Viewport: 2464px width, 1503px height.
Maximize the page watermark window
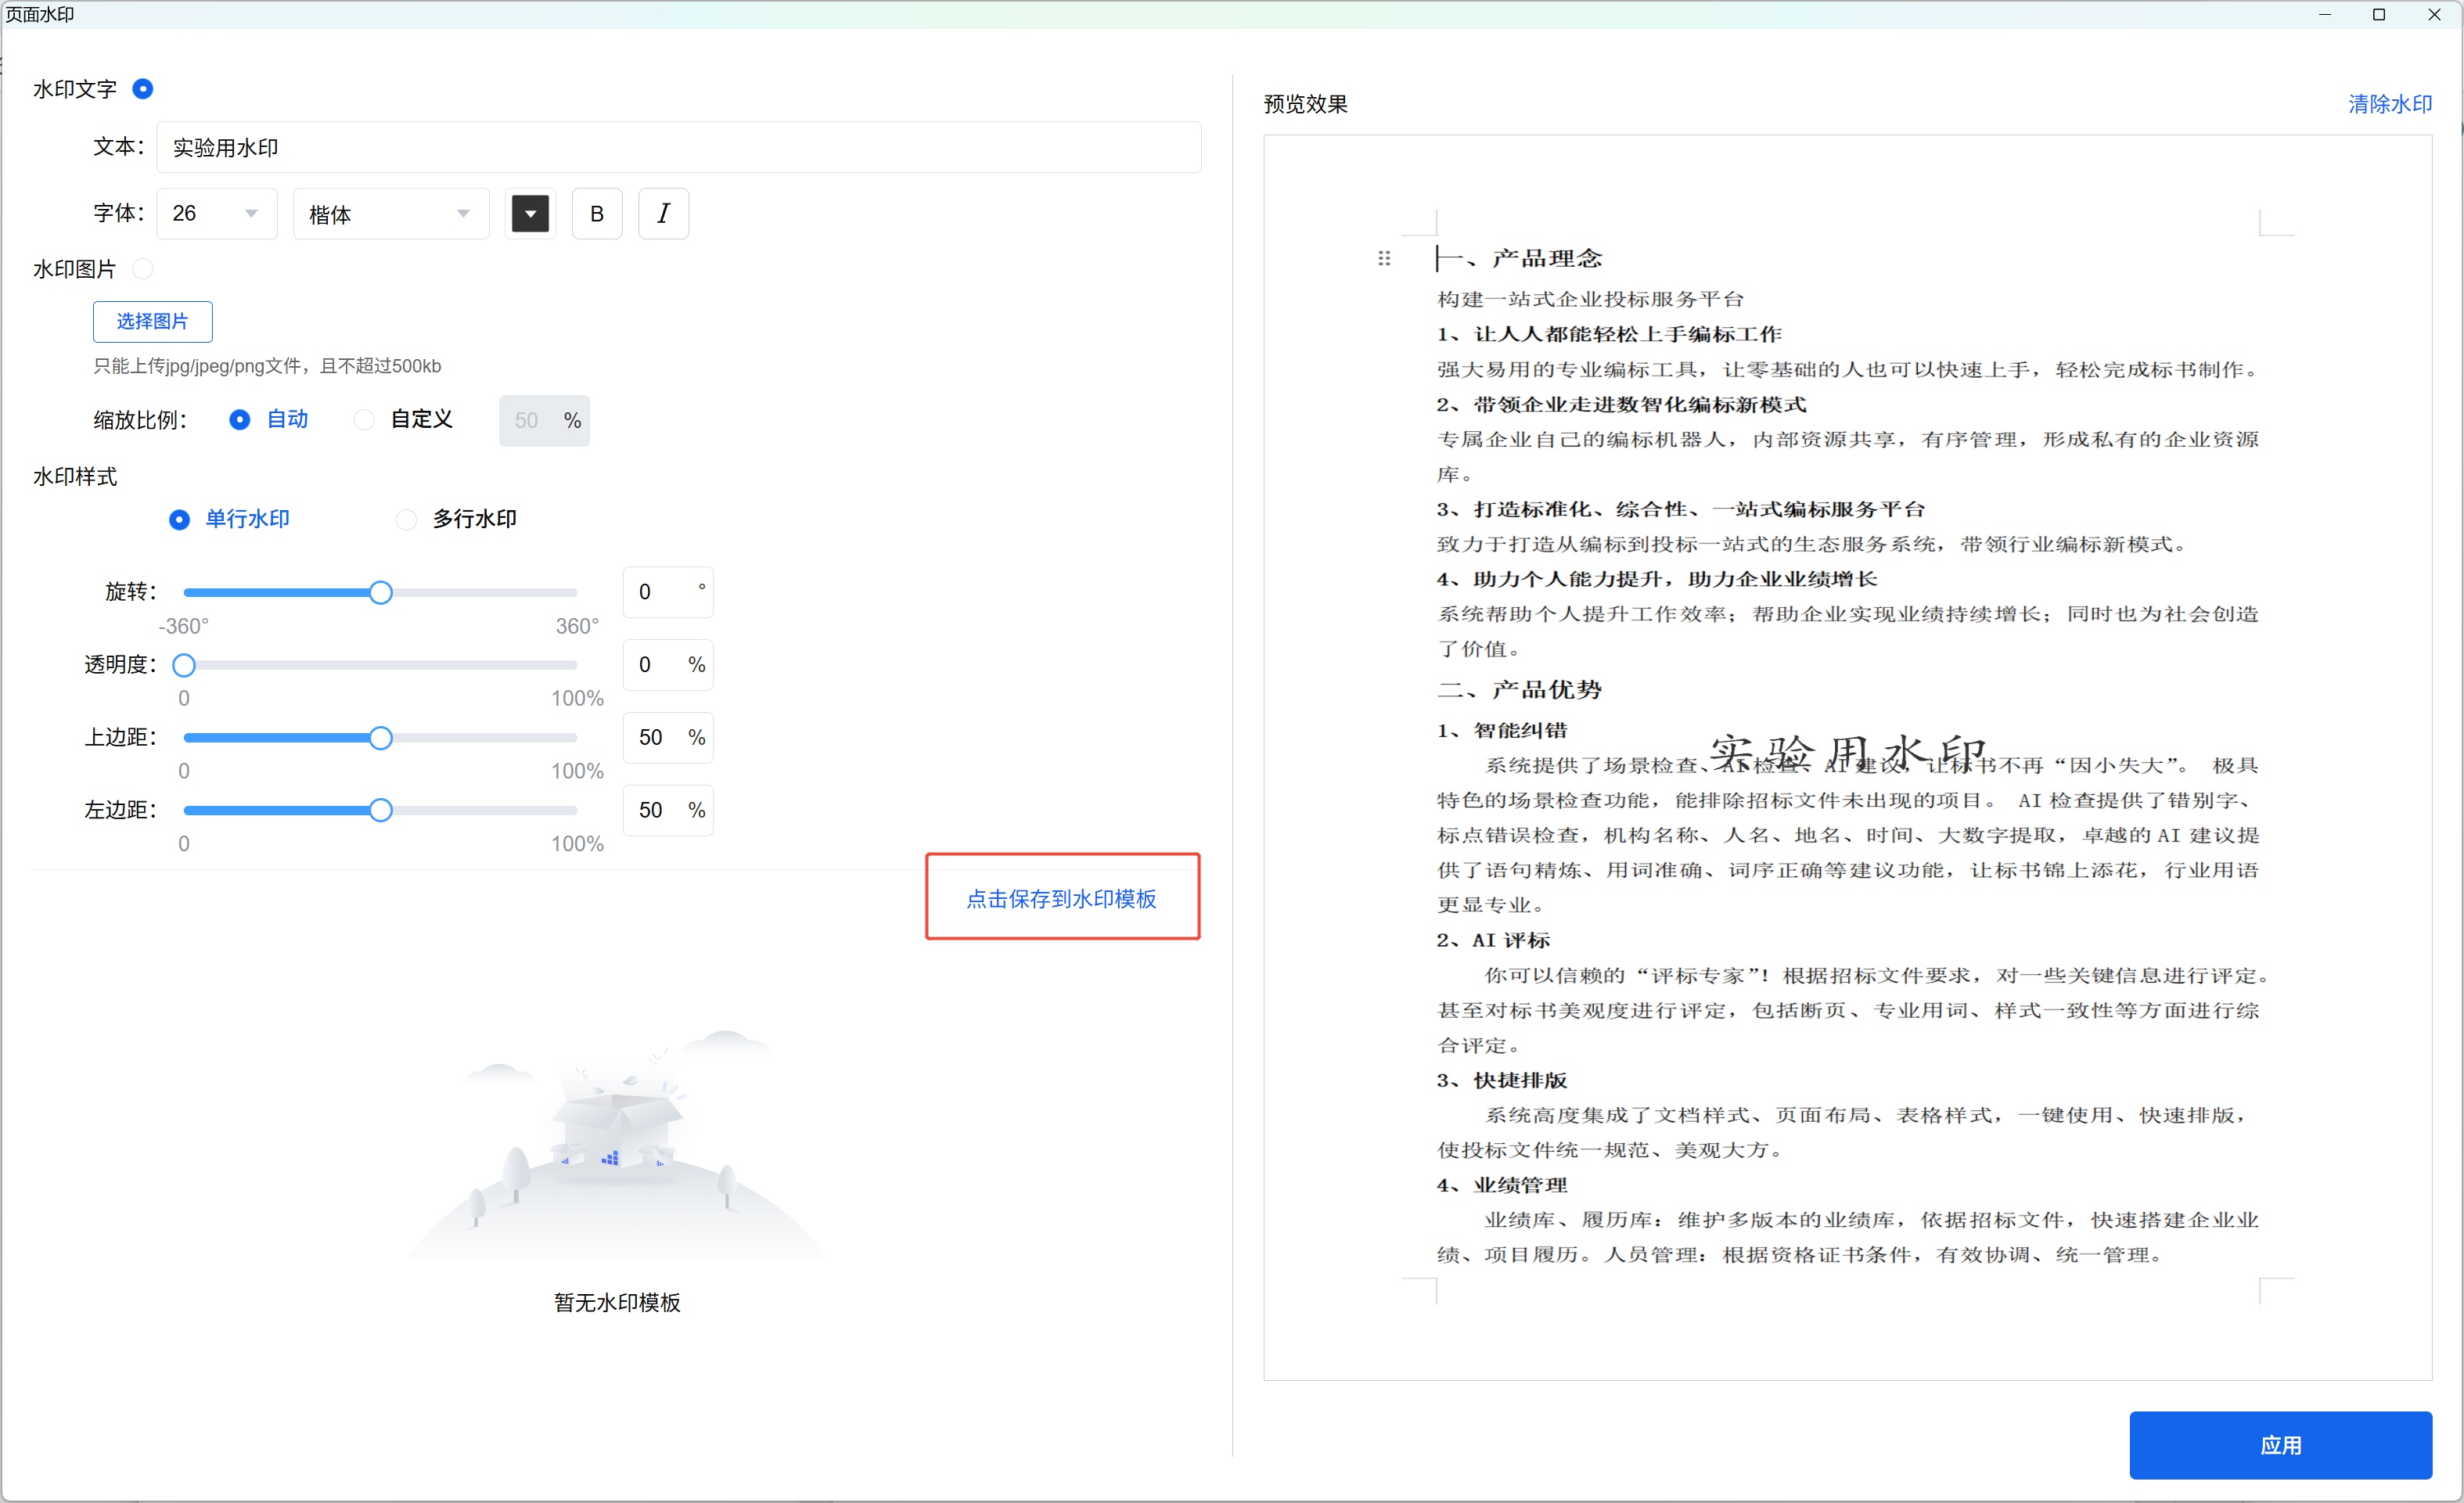pos(2378,14)
